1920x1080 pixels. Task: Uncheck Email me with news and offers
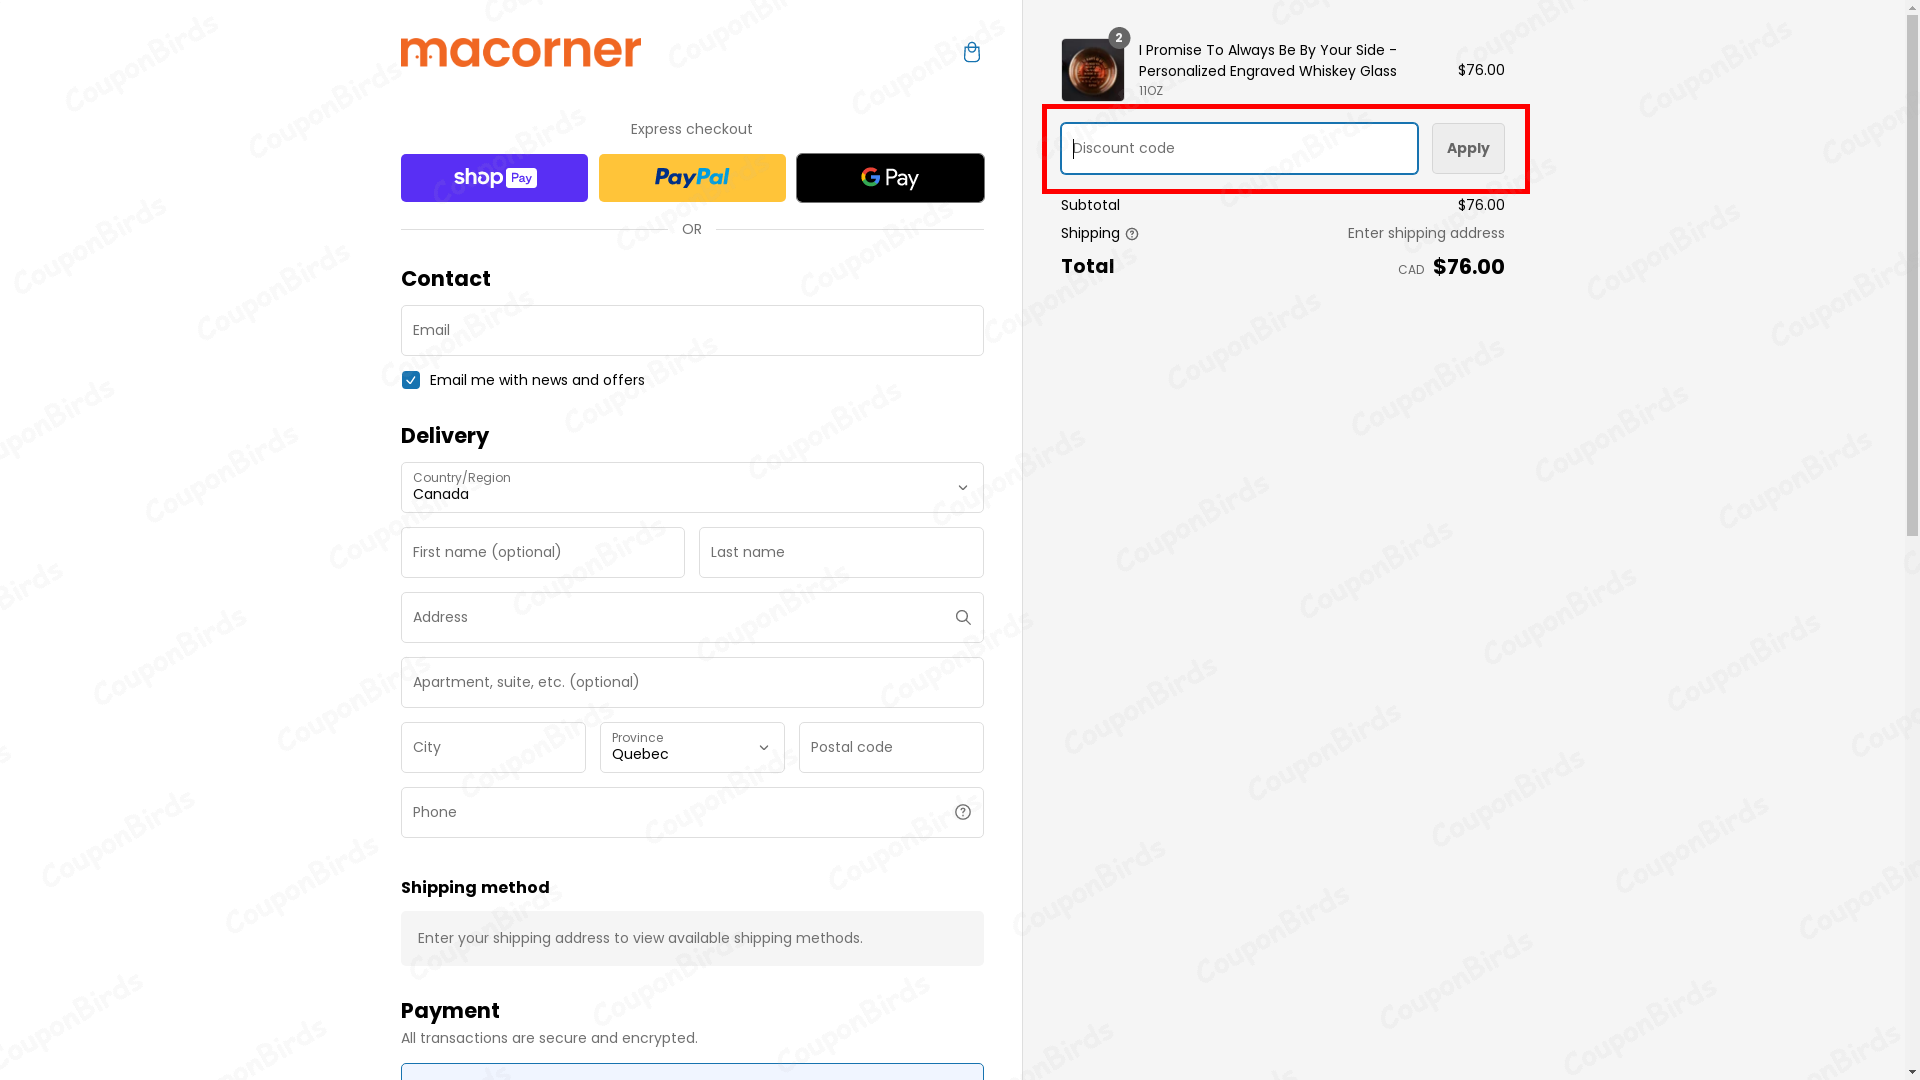(410, 380)
